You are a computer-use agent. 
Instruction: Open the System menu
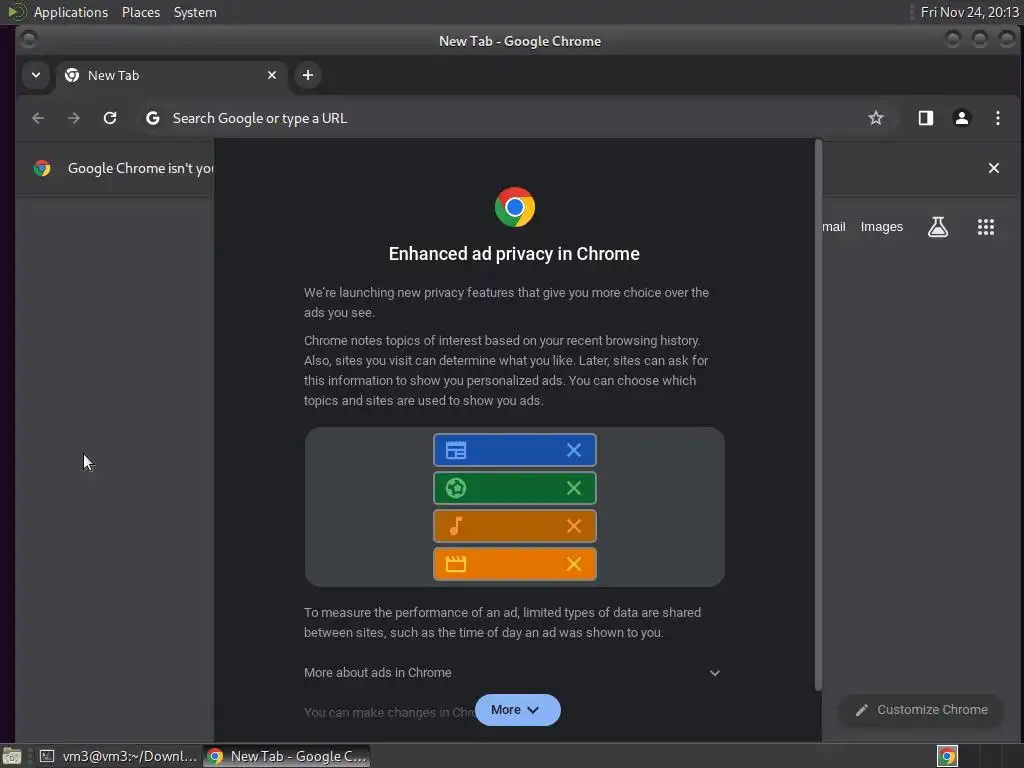(195, 12)
